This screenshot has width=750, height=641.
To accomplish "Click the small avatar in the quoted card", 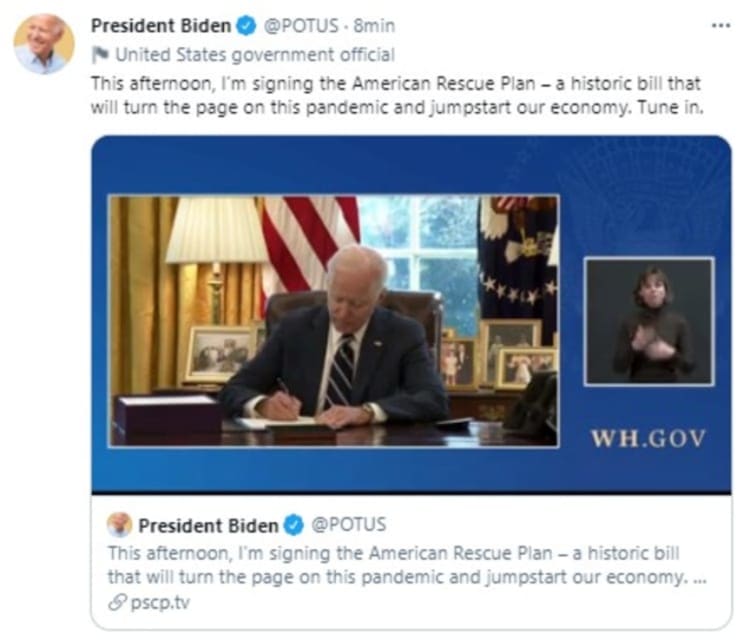I will (x=119, y=525).
